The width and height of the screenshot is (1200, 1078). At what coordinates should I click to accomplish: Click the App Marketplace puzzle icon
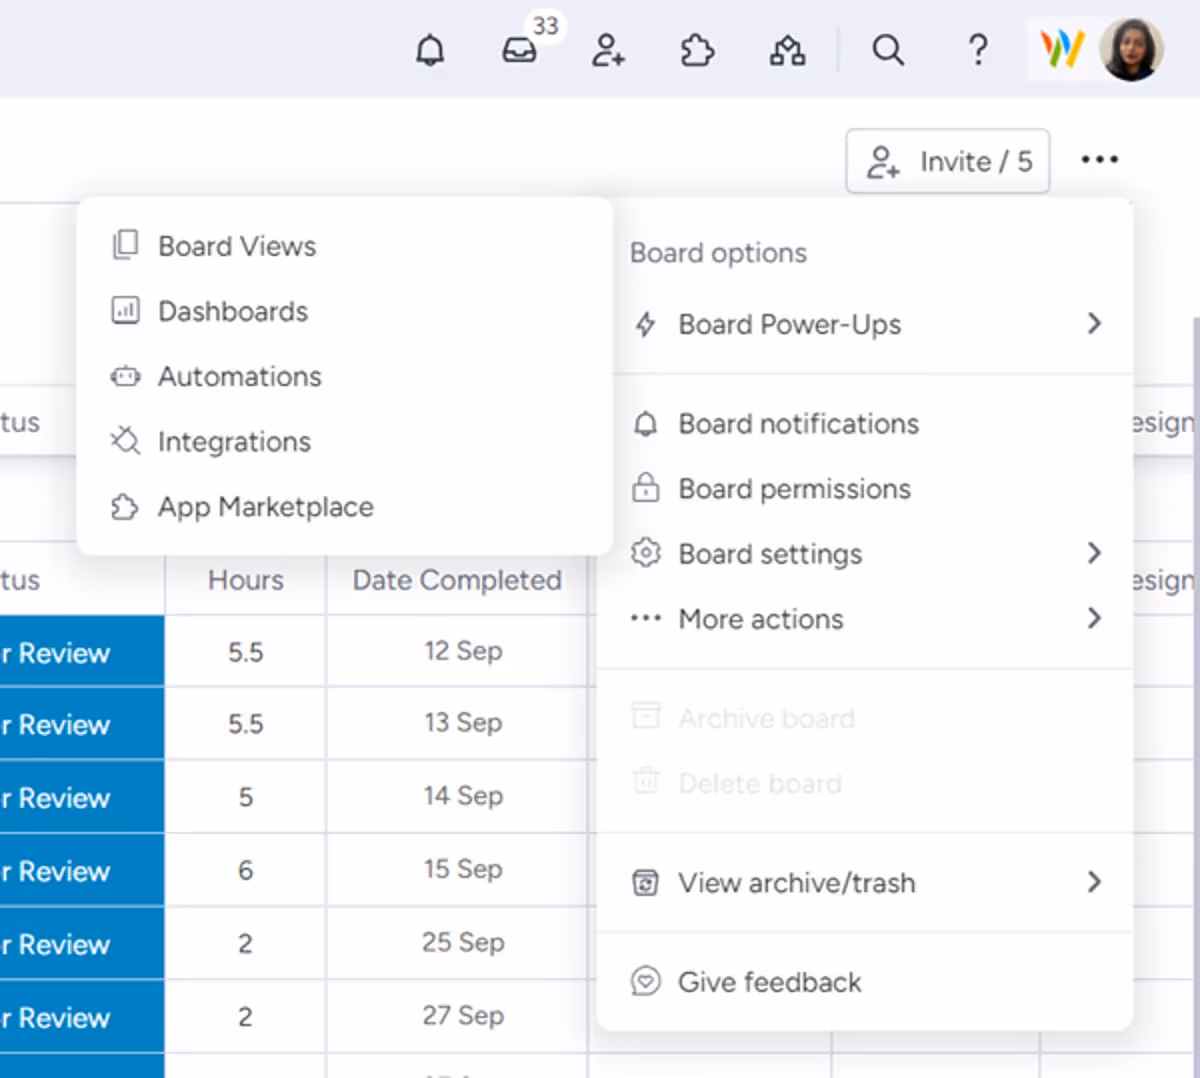(125, 507)
